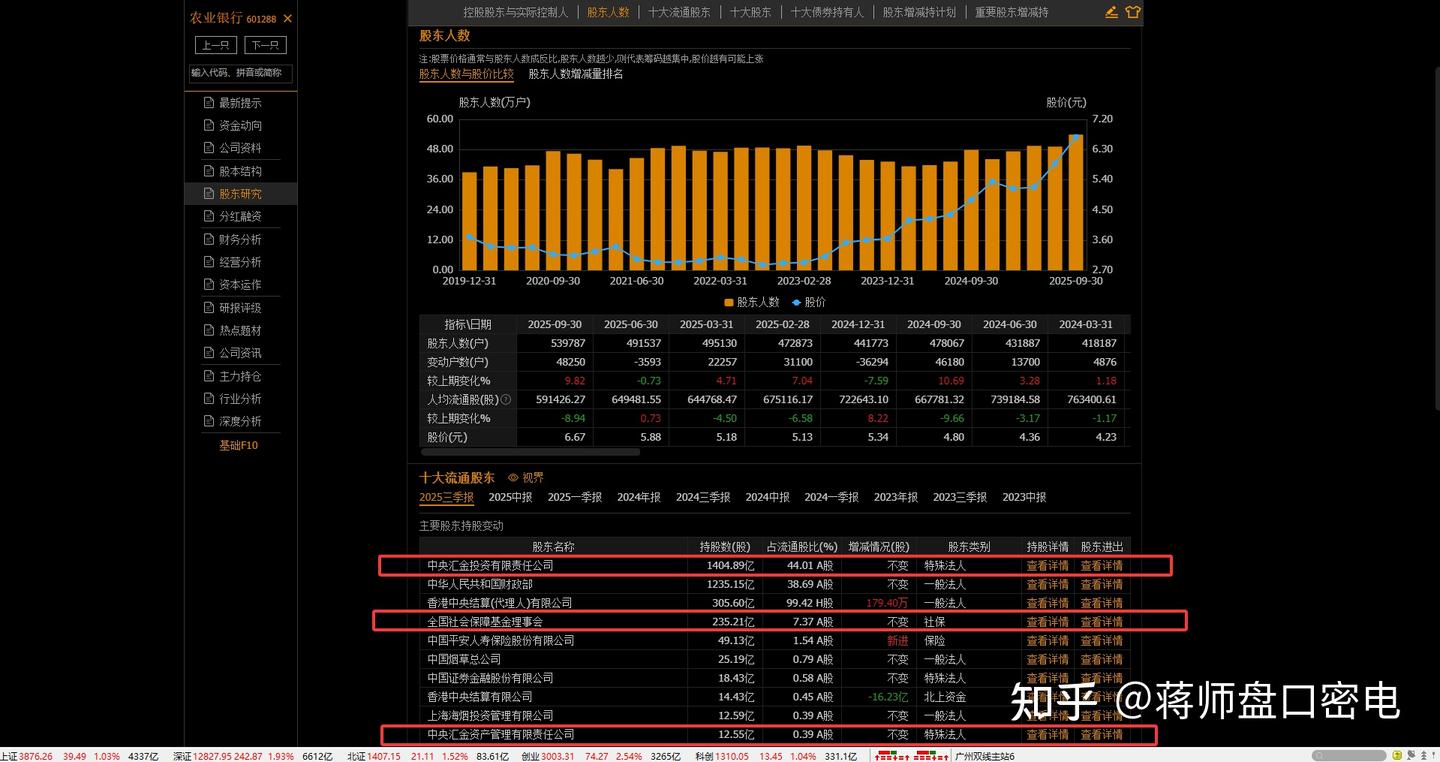Screen dimensions: 1440x762
Task: Click the 主力持仓 document icon
Action: pyautogui.click(x=209, y=376)
